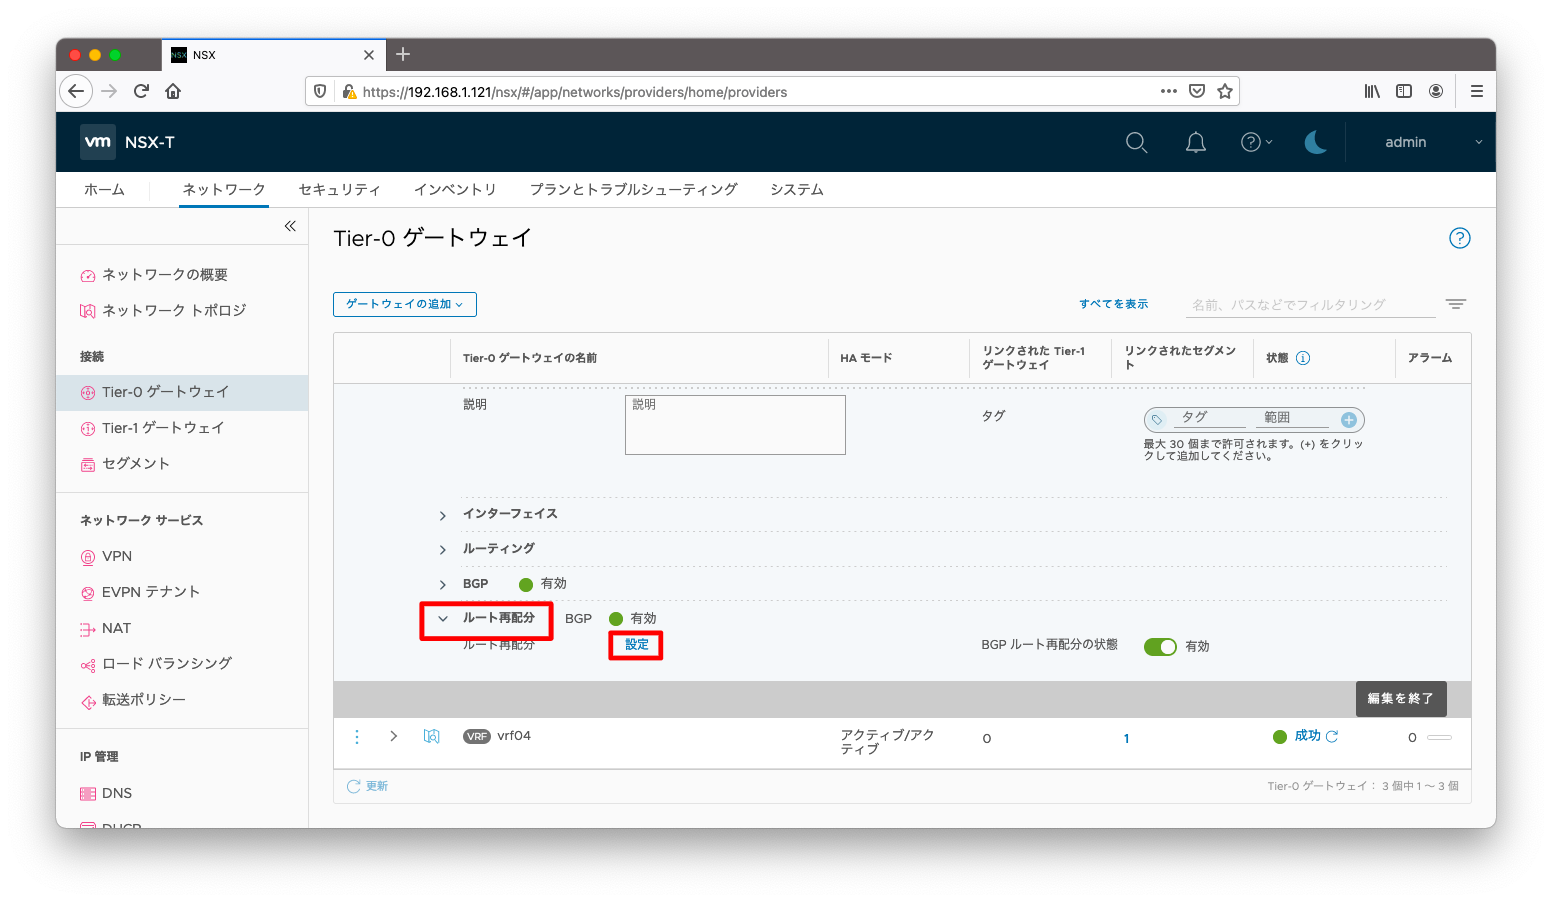The image size is (1552, 902).
Task: Click the status info icon
Action: pyautogui.click(x=1303, y=358)
